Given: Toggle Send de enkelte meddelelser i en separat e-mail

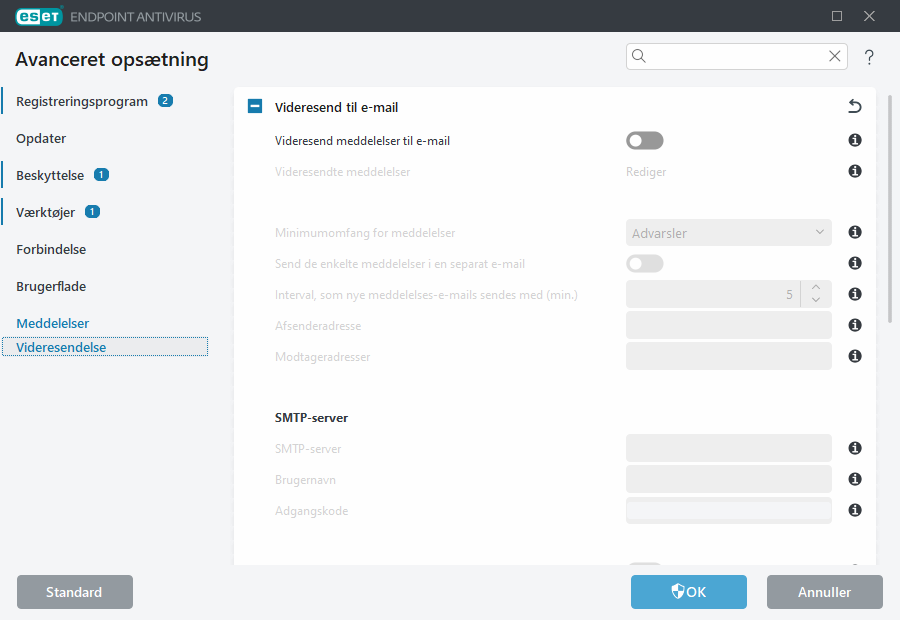Looking at the screenshot, I should (645, 264).
